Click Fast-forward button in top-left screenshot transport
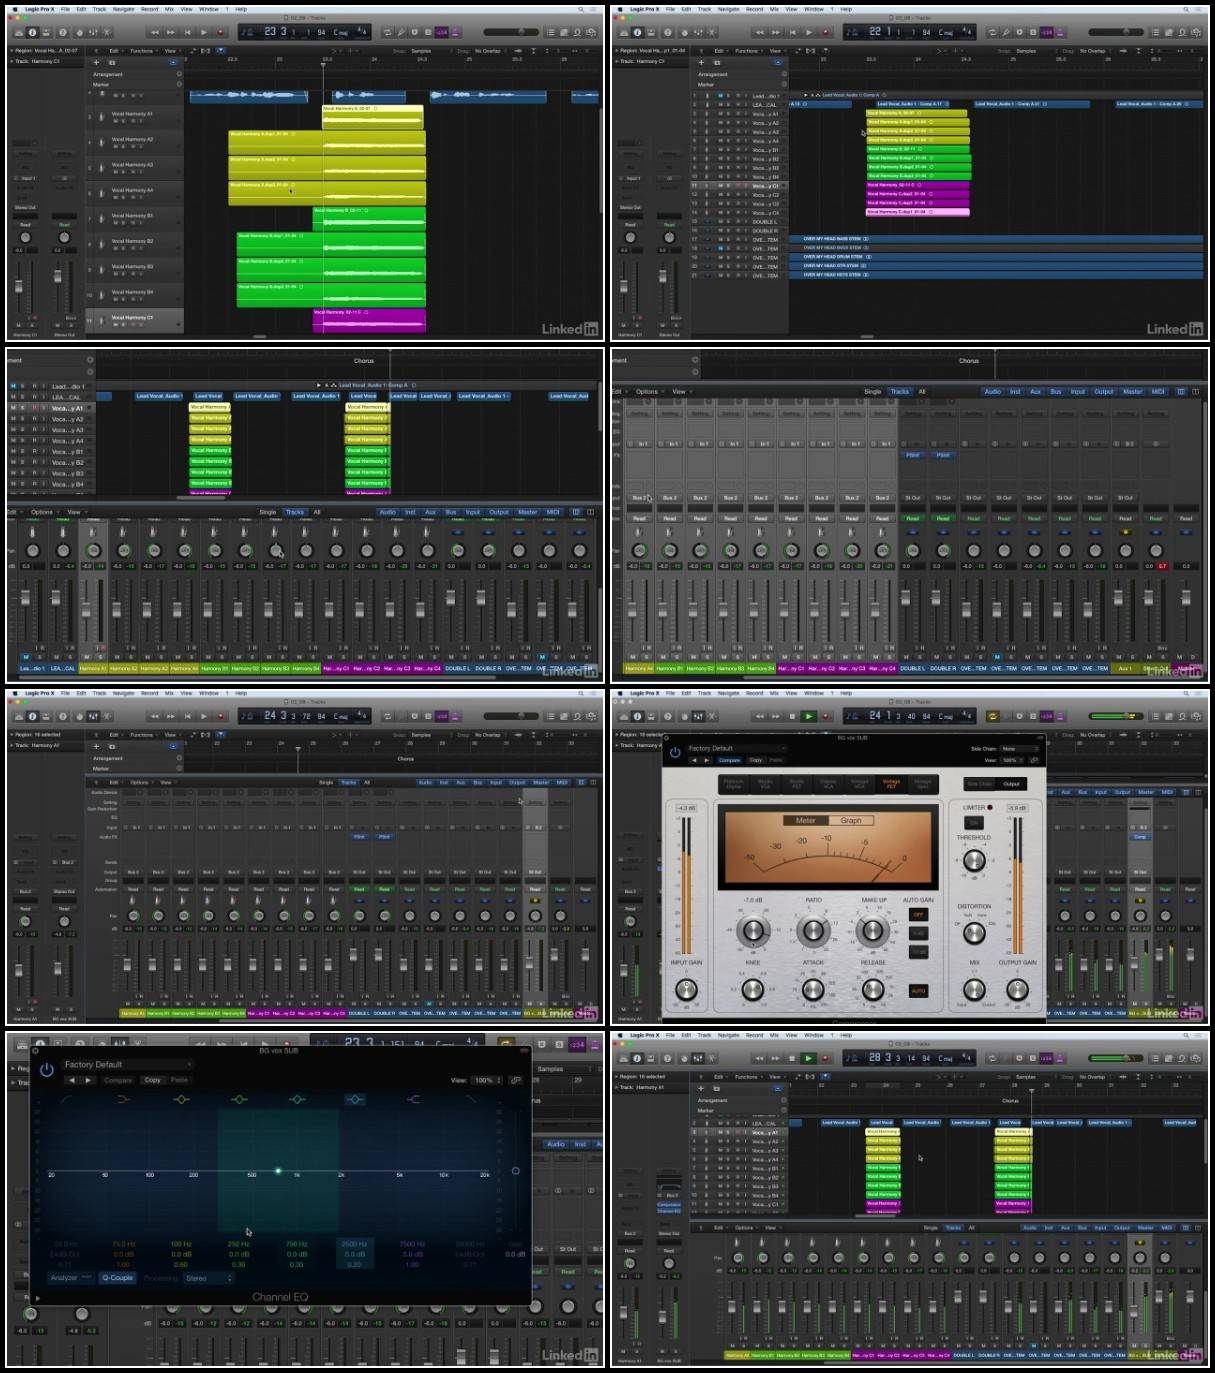 click(171, 32)
